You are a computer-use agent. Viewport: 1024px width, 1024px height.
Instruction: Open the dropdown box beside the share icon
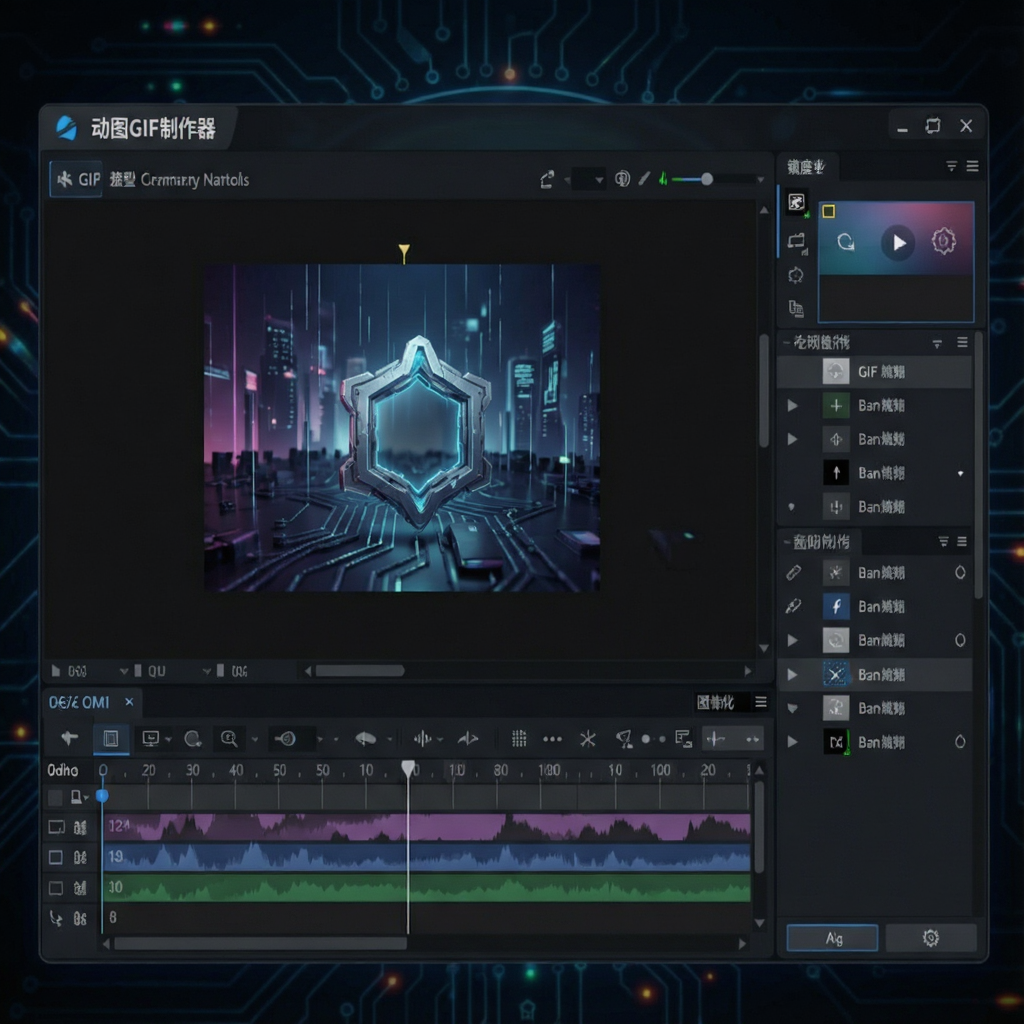(588, 179)
